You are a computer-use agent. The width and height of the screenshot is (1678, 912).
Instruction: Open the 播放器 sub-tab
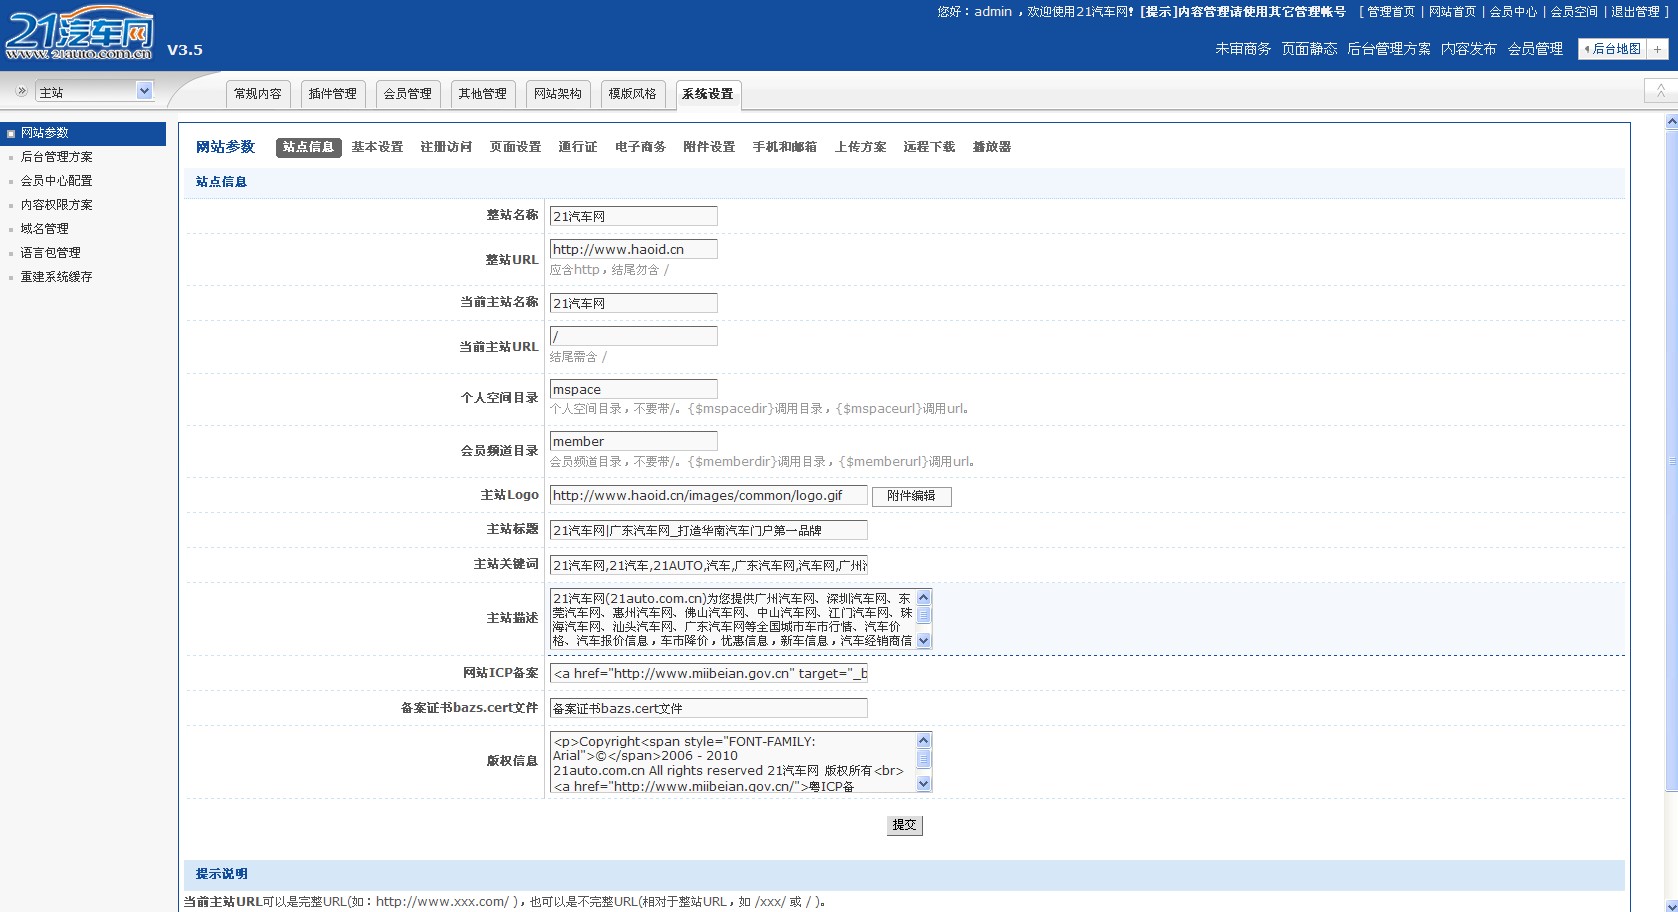[992, 147]
